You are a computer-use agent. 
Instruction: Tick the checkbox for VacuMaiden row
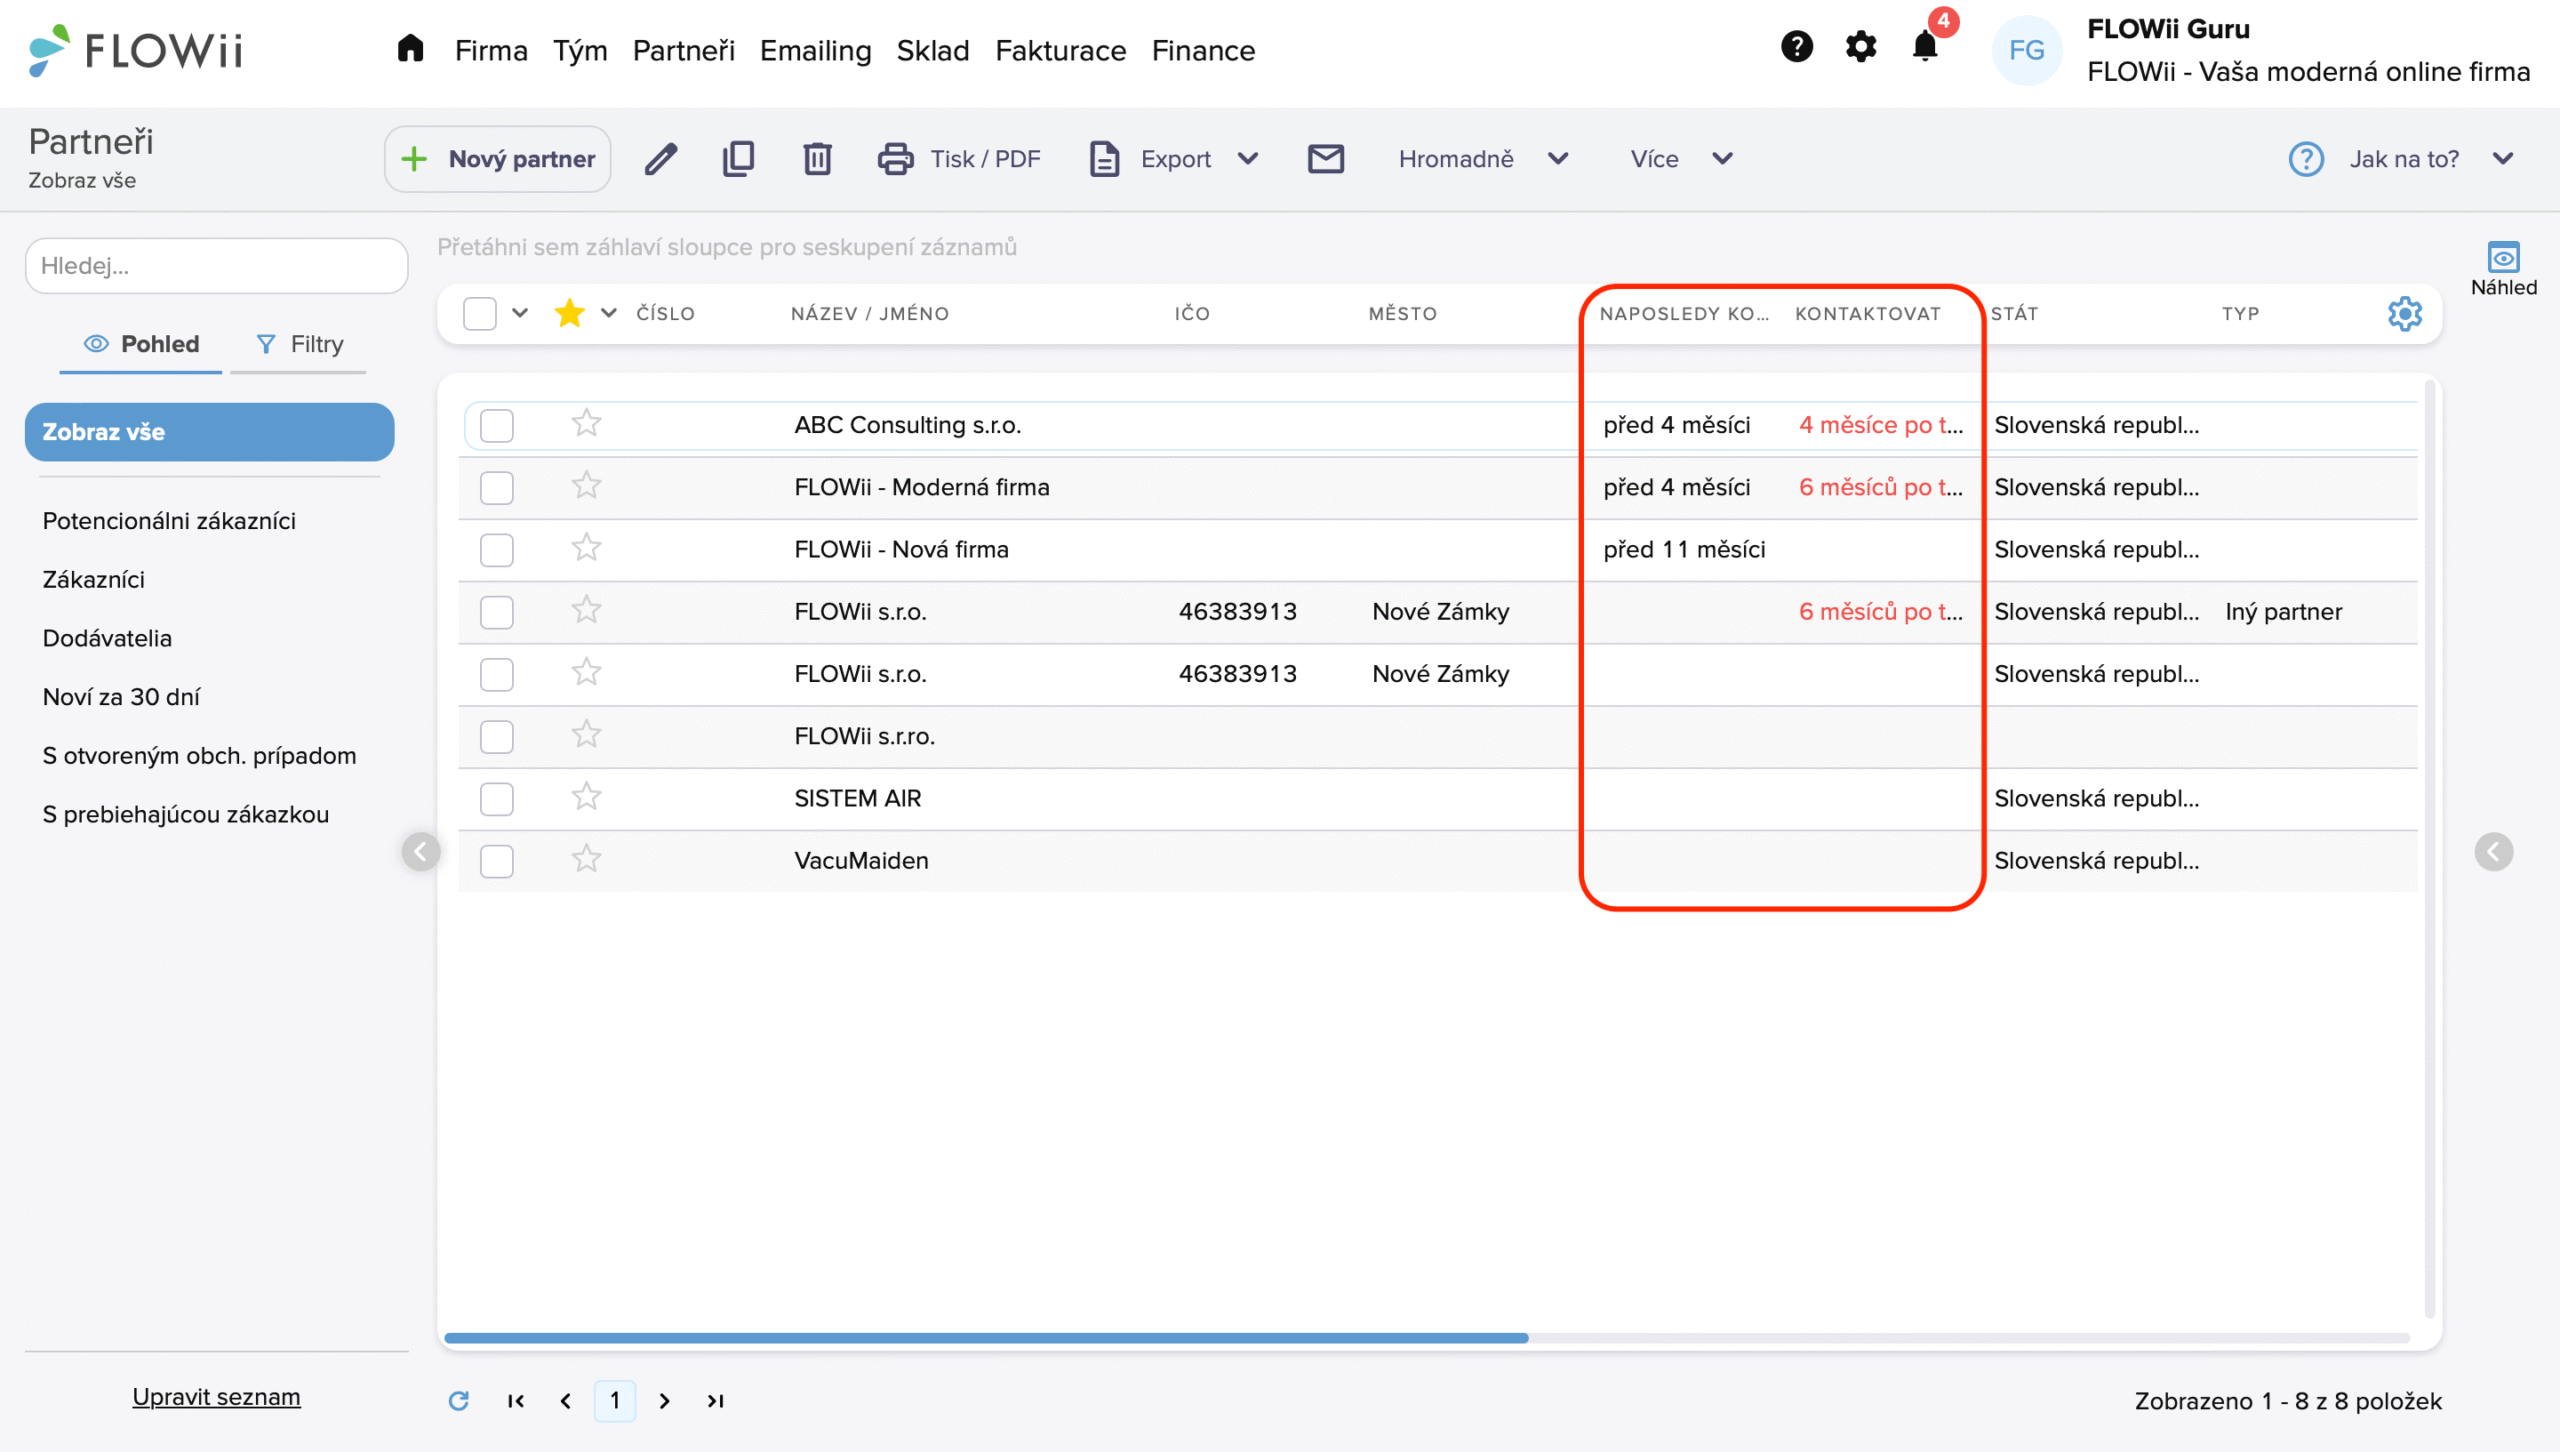point(496,861)
